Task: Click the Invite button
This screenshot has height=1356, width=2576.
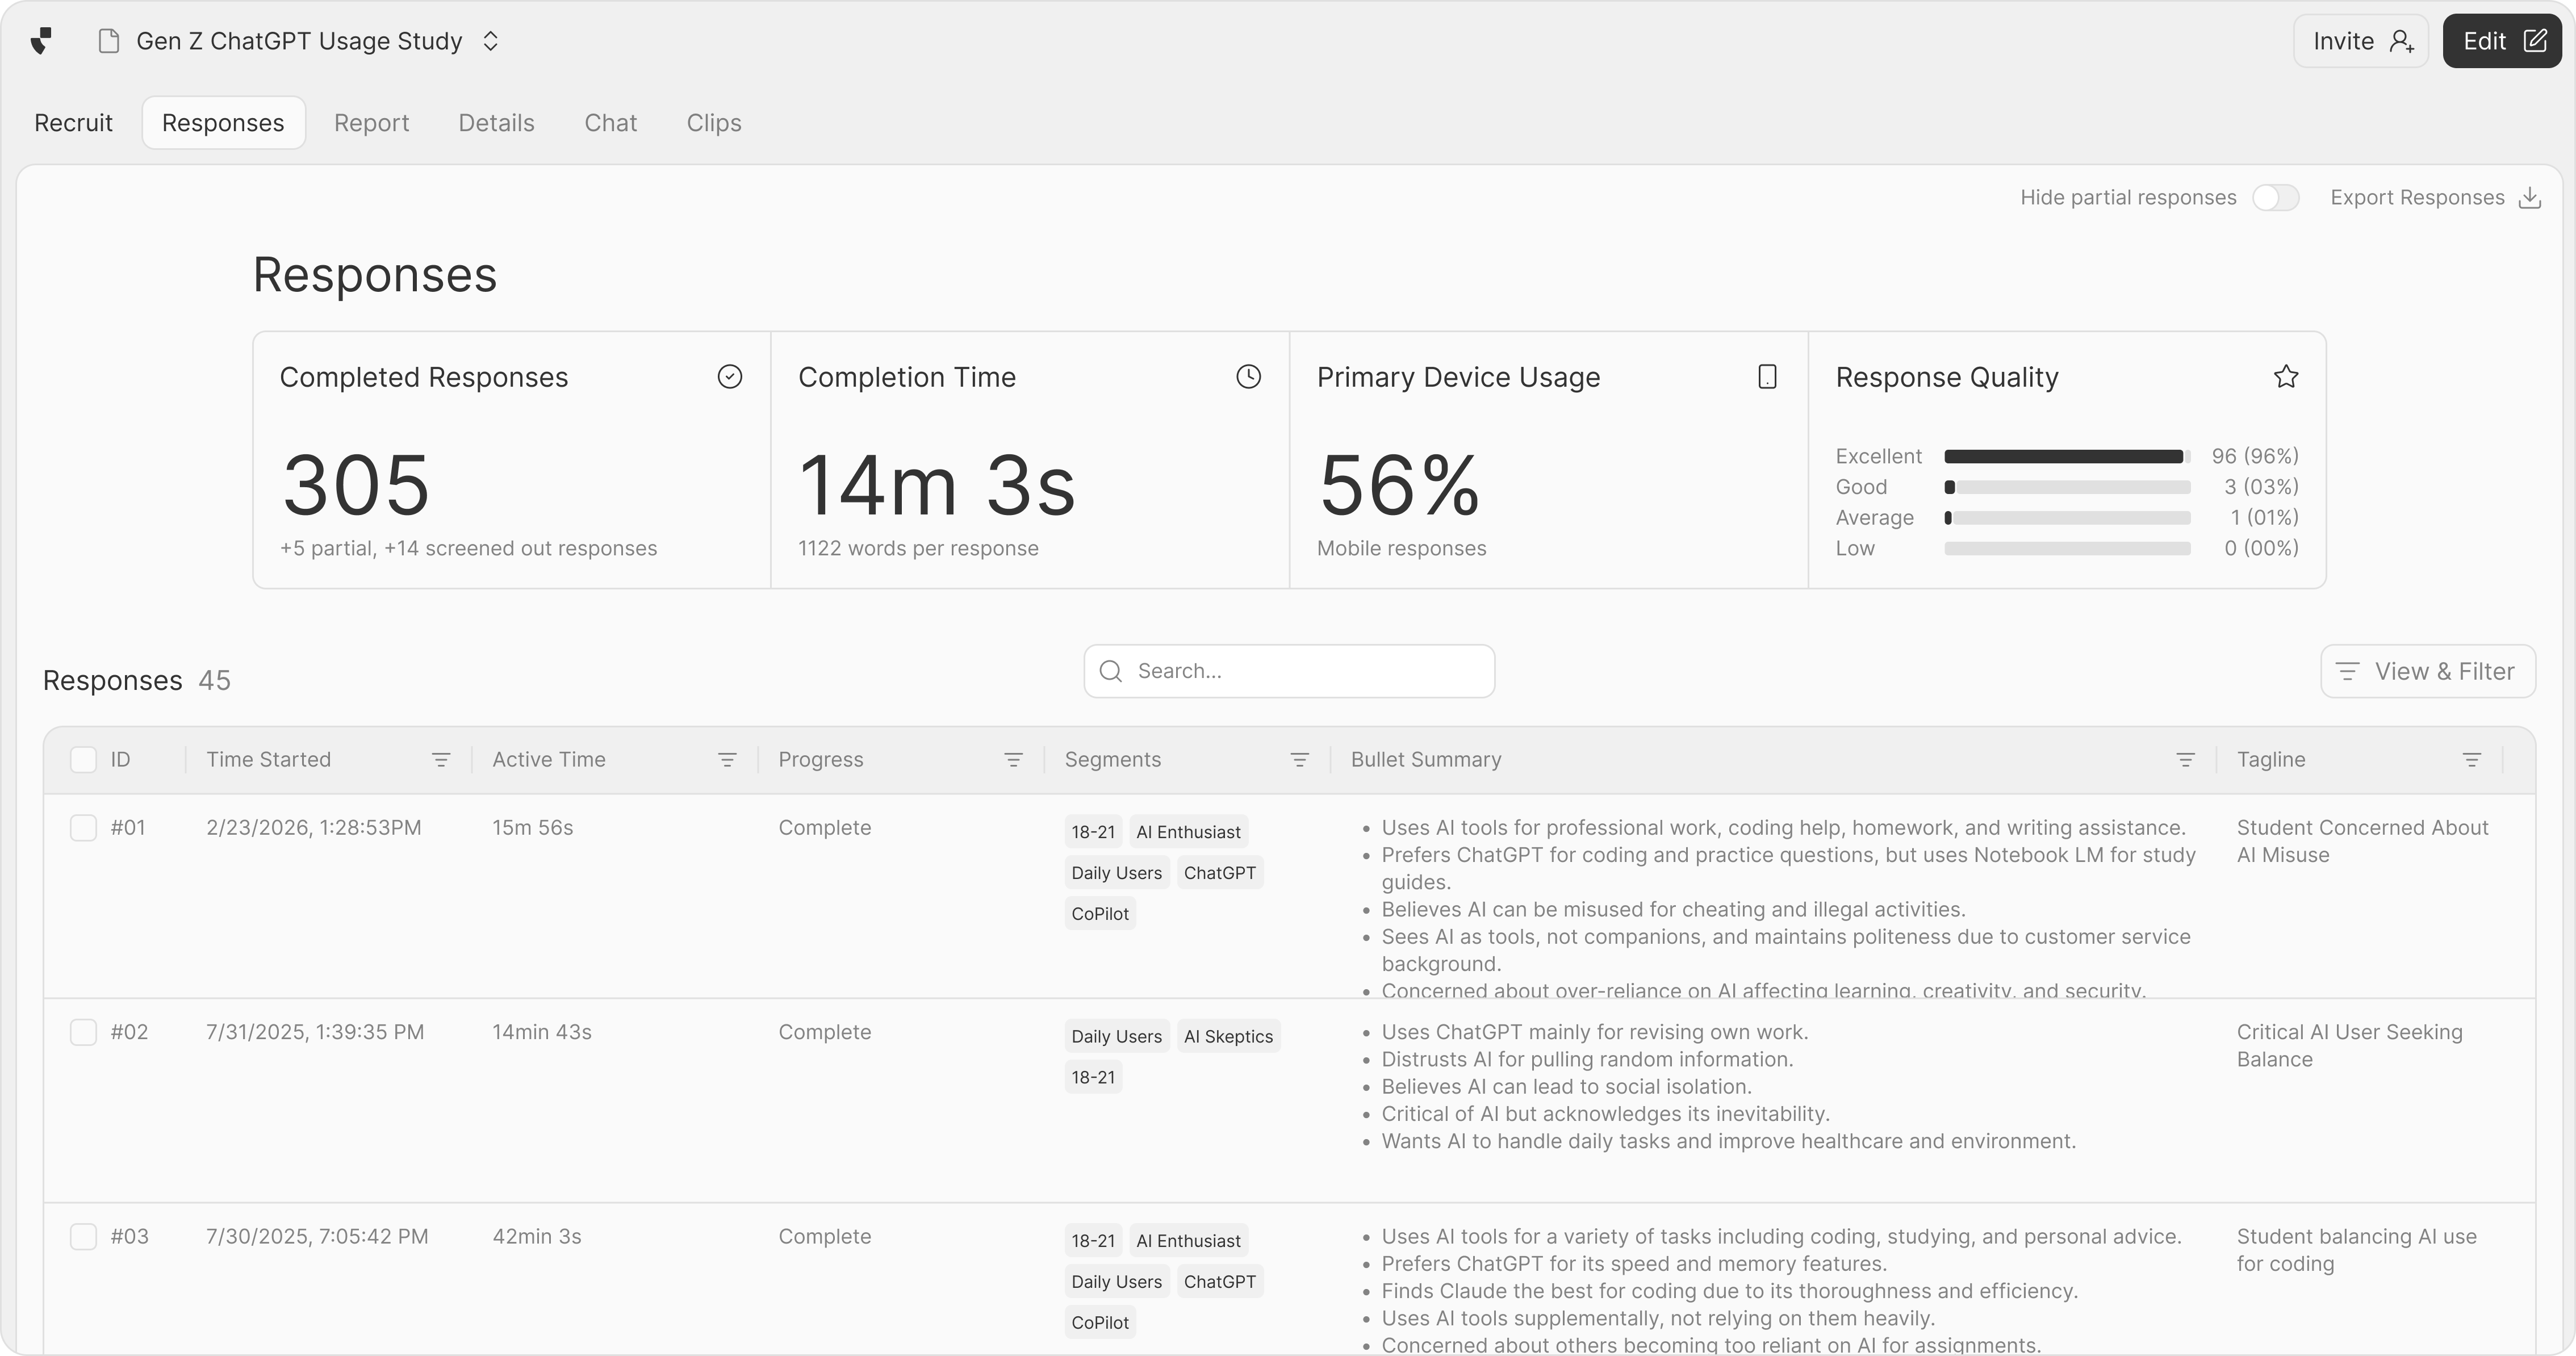Action: coord(2360,41)
